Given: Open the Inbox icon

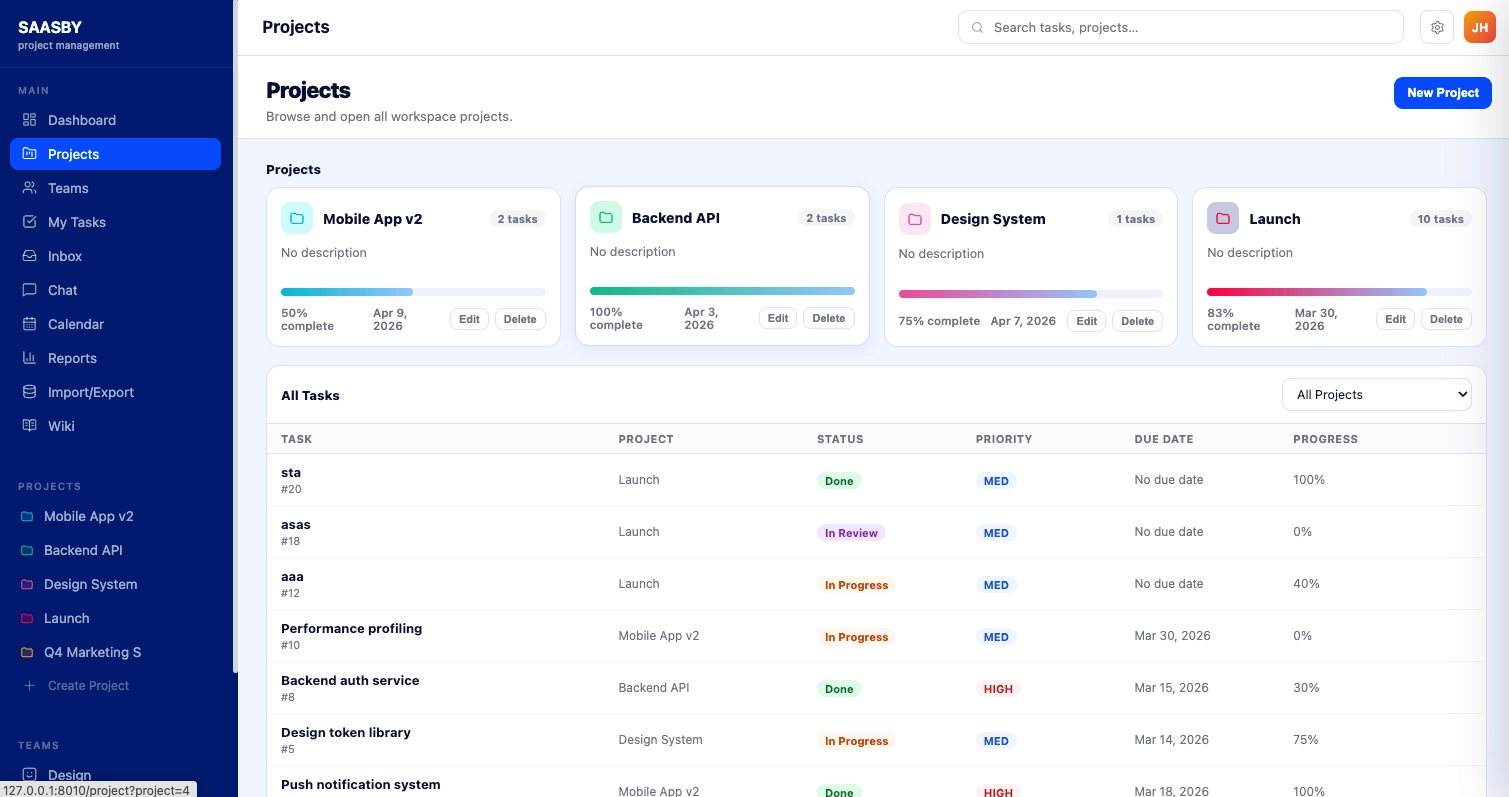Looking at the screenshot, I should tap(29, 256).
